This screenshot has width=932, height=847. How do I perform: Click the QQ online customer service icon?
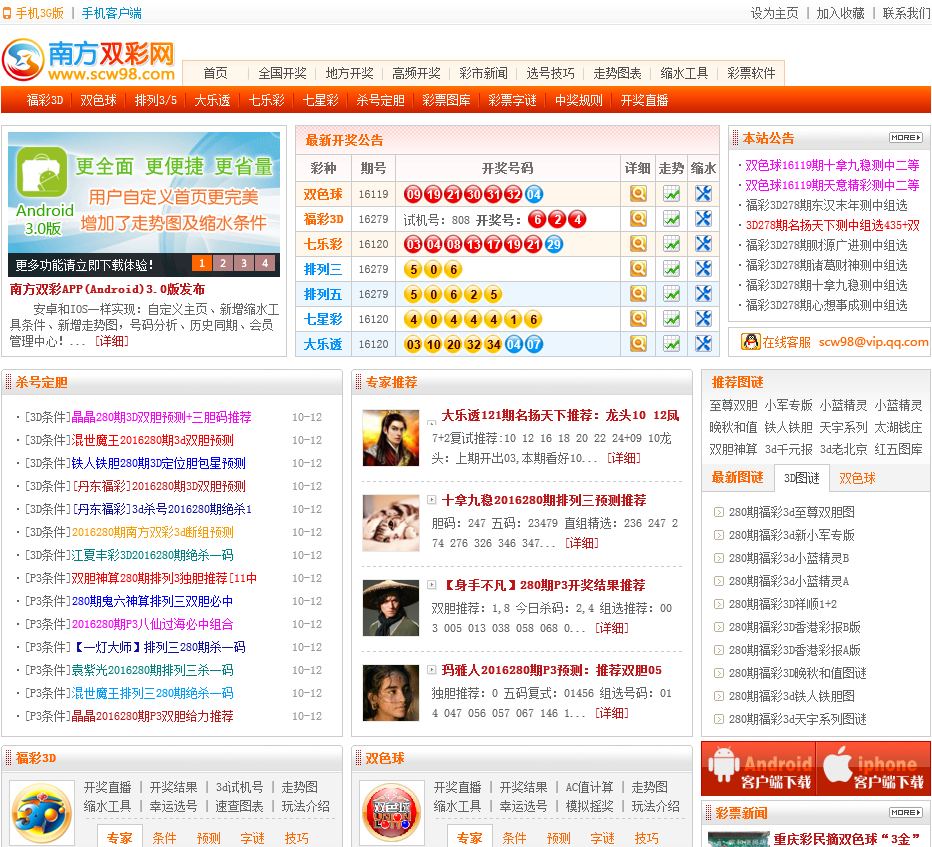(750, 342)
